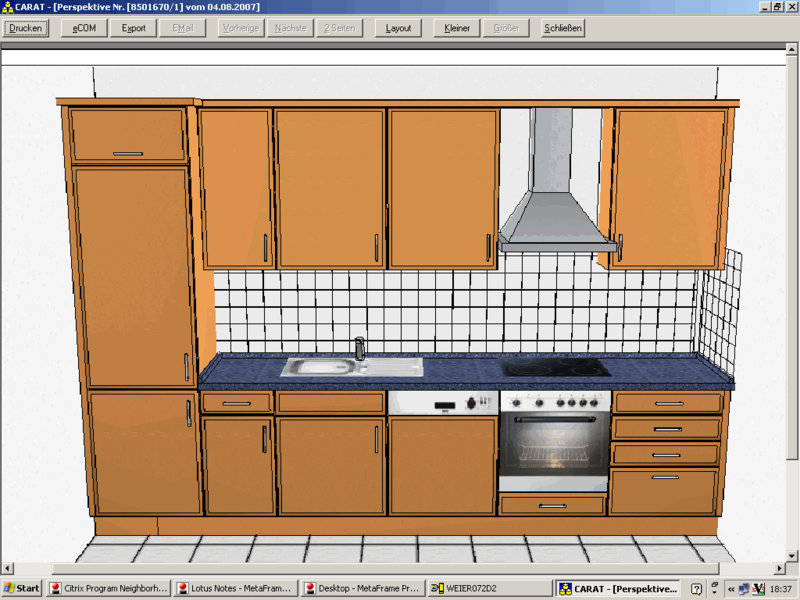Switch to Citrix Program Neighborhood in taskbar
The image size is (800, 600).
[109, 589]
